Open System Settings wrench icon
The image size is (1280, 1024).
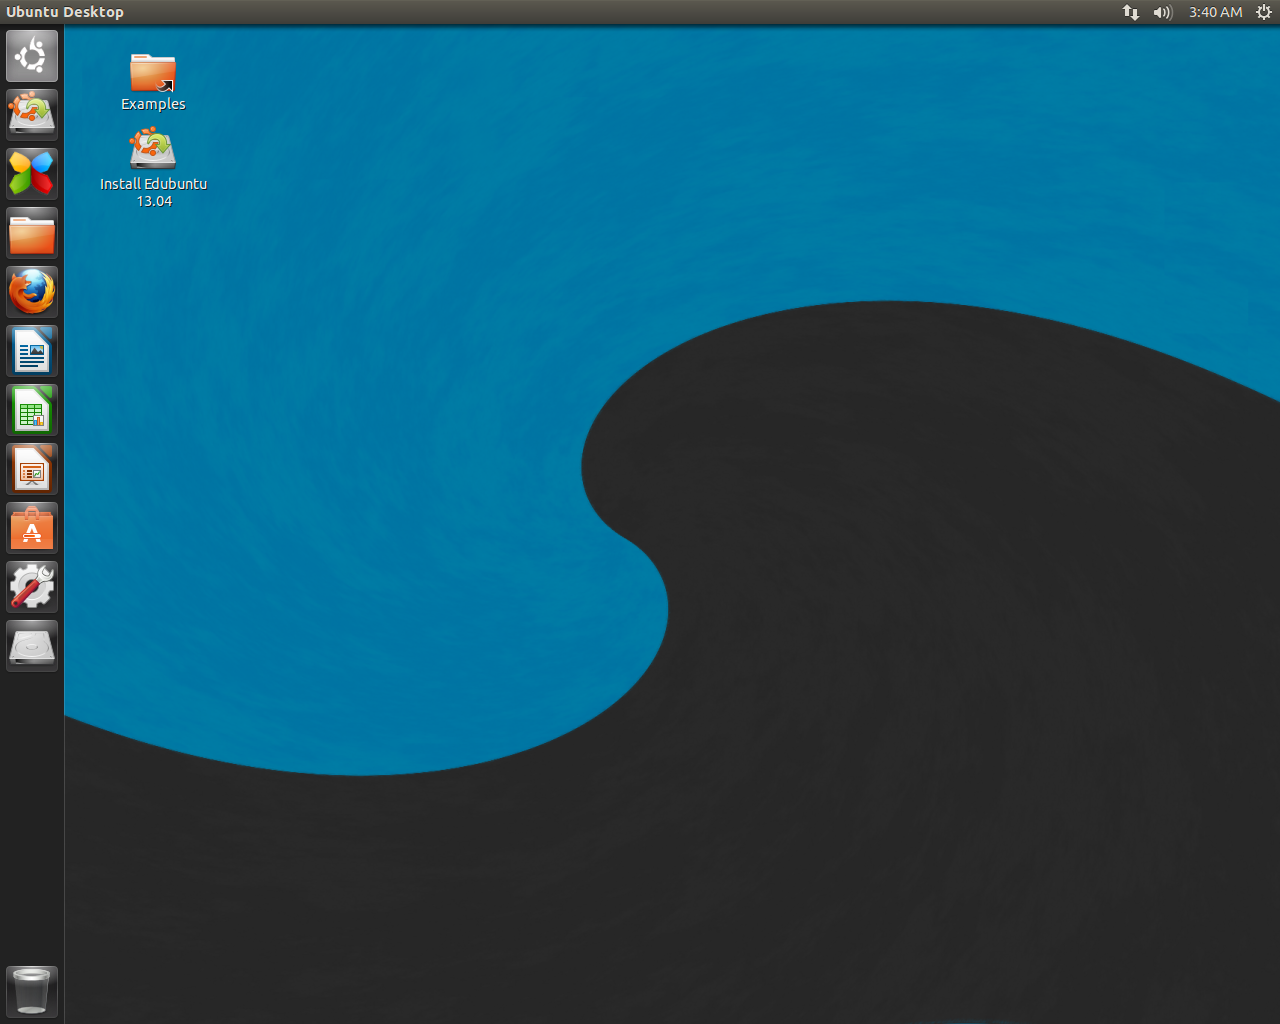tap(32, 587)
